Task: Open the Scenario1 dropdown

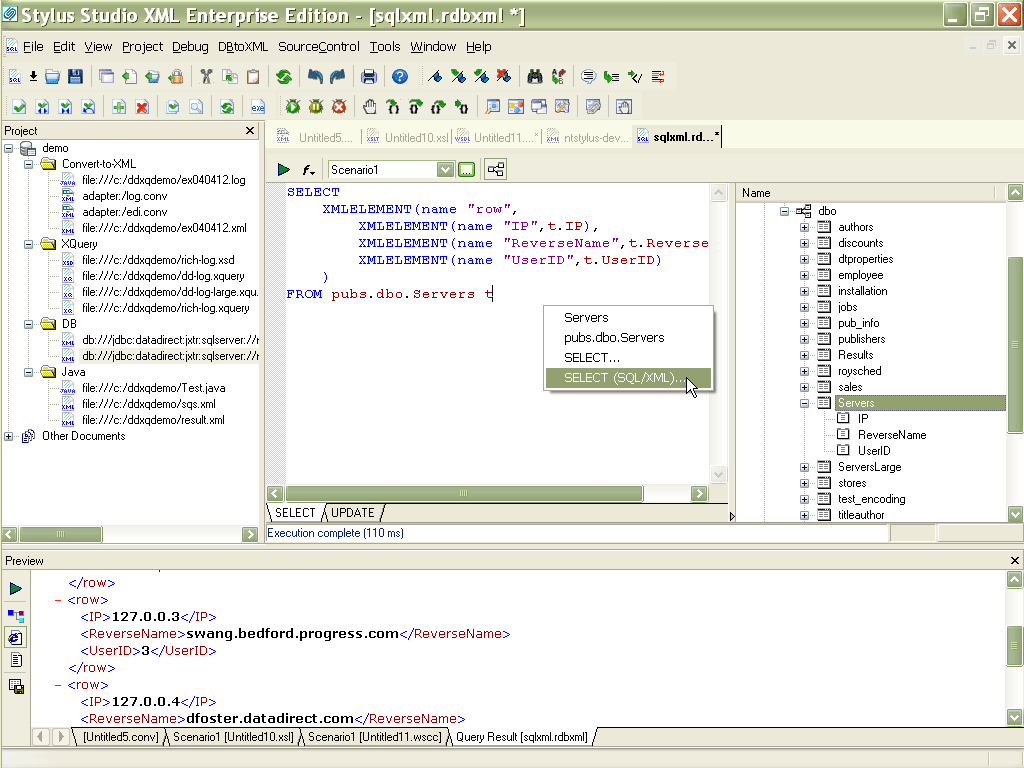Action: point(446,168)
